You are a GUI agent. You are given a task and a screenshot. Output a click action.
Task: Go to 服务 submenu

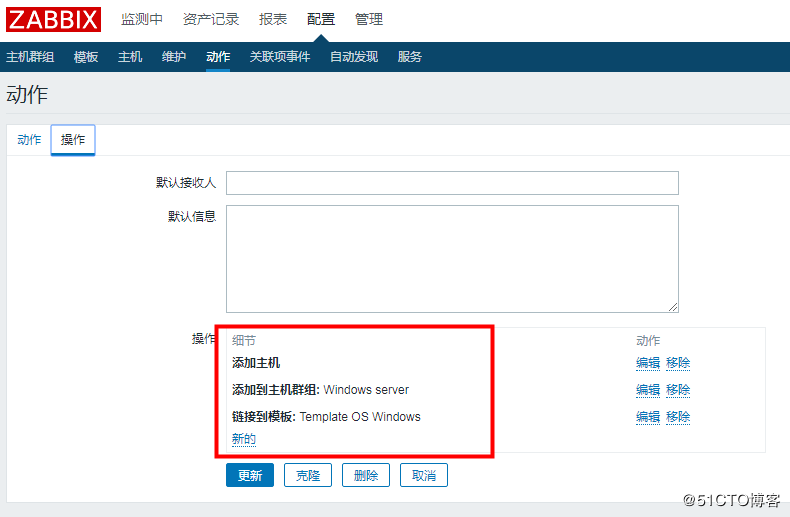410,57
